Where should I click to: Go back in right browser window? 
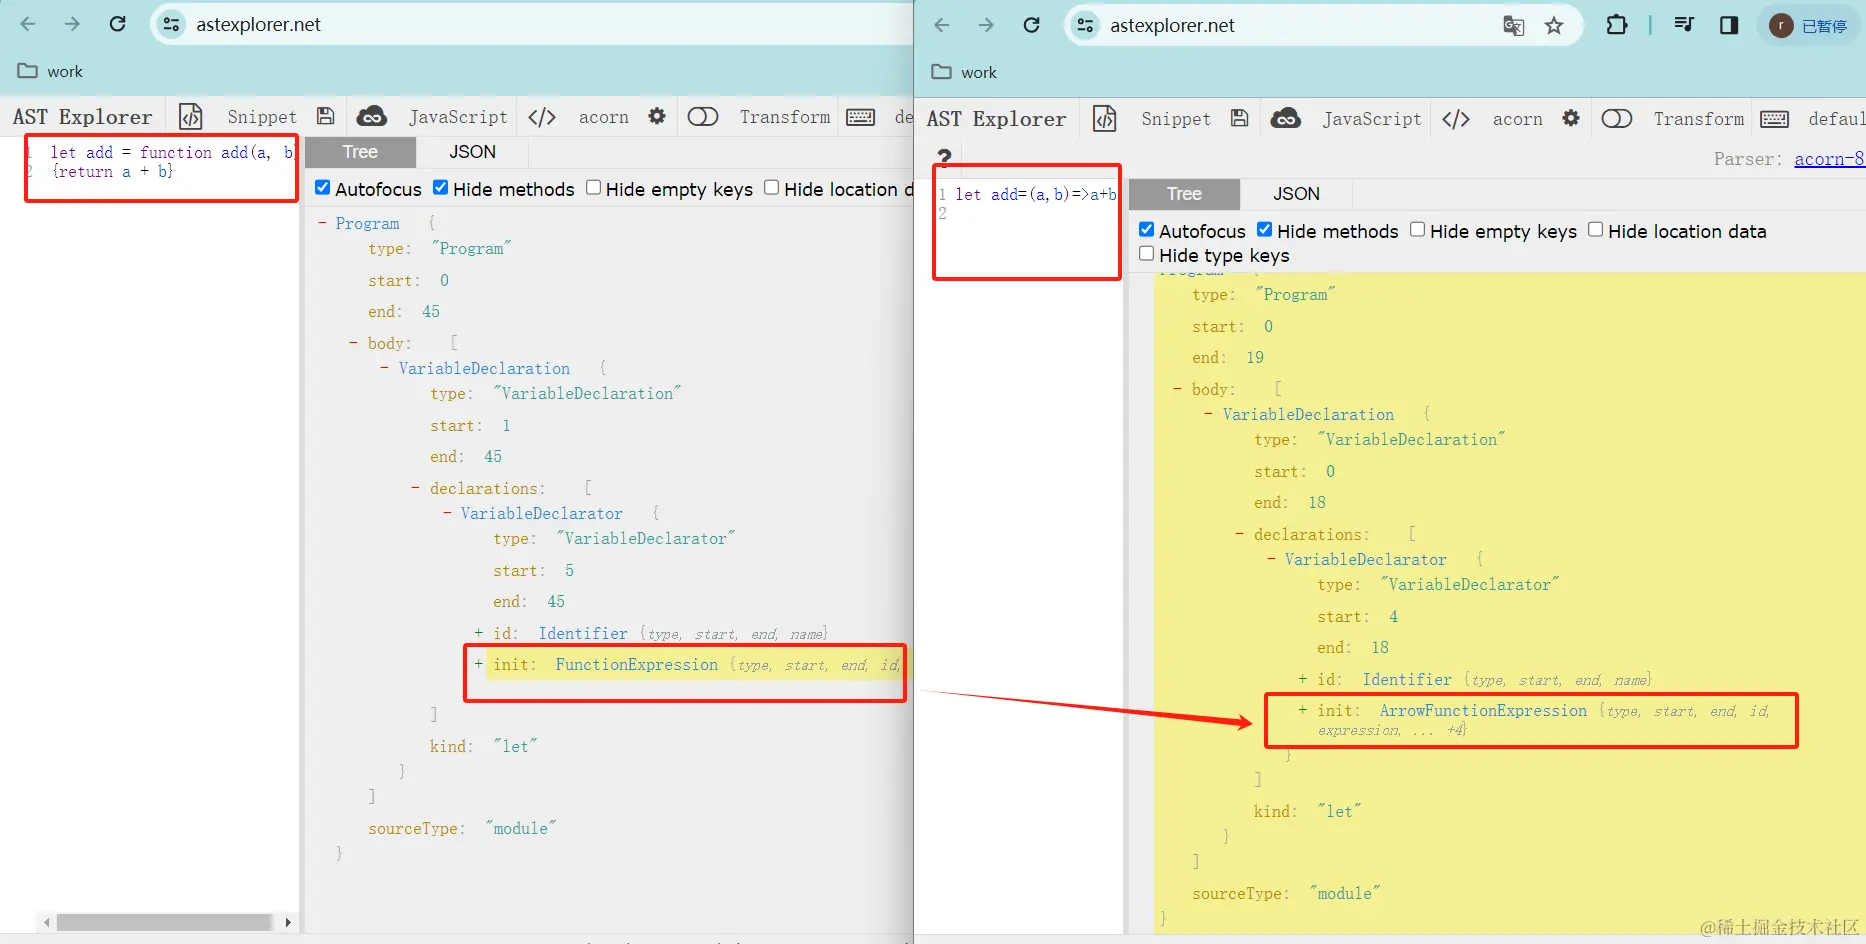pos(942,25)
